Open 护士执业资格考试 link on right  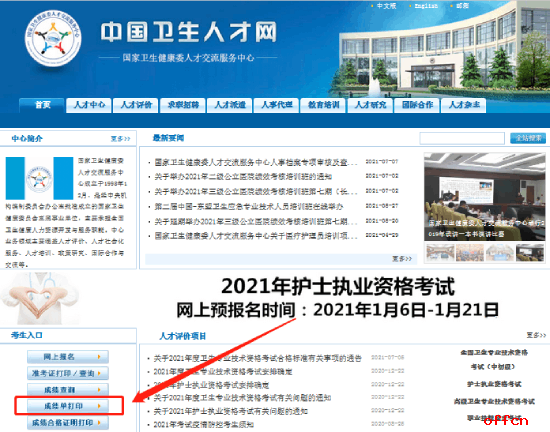tap(494, 384)
